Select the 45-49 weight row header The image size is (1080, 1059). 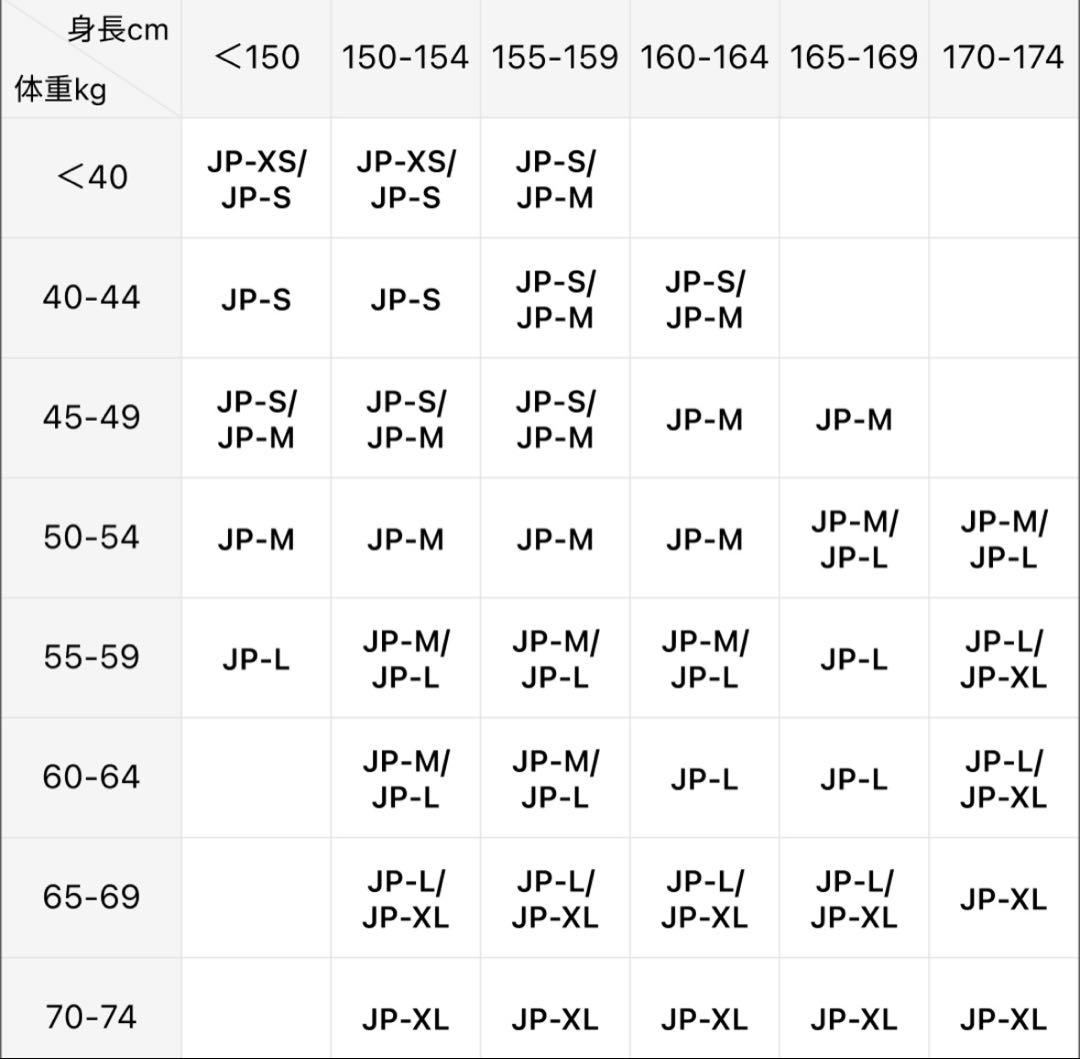[92, 417]
